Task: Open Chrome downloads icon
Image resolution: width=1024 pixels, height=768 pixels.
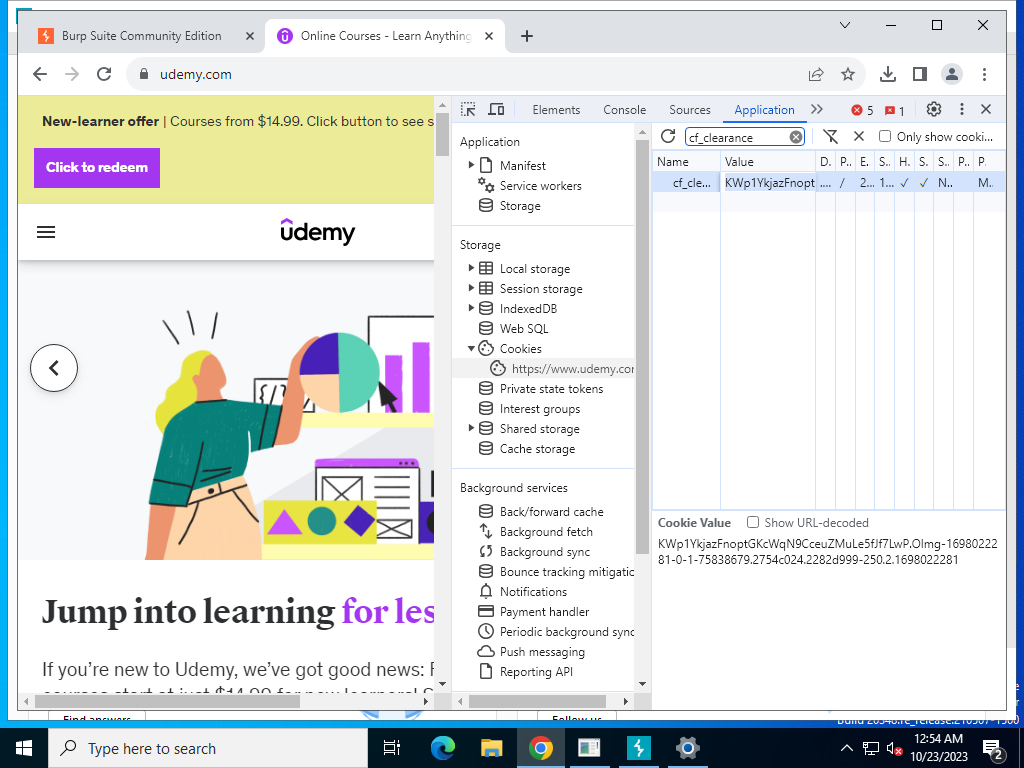Action: 888,74
